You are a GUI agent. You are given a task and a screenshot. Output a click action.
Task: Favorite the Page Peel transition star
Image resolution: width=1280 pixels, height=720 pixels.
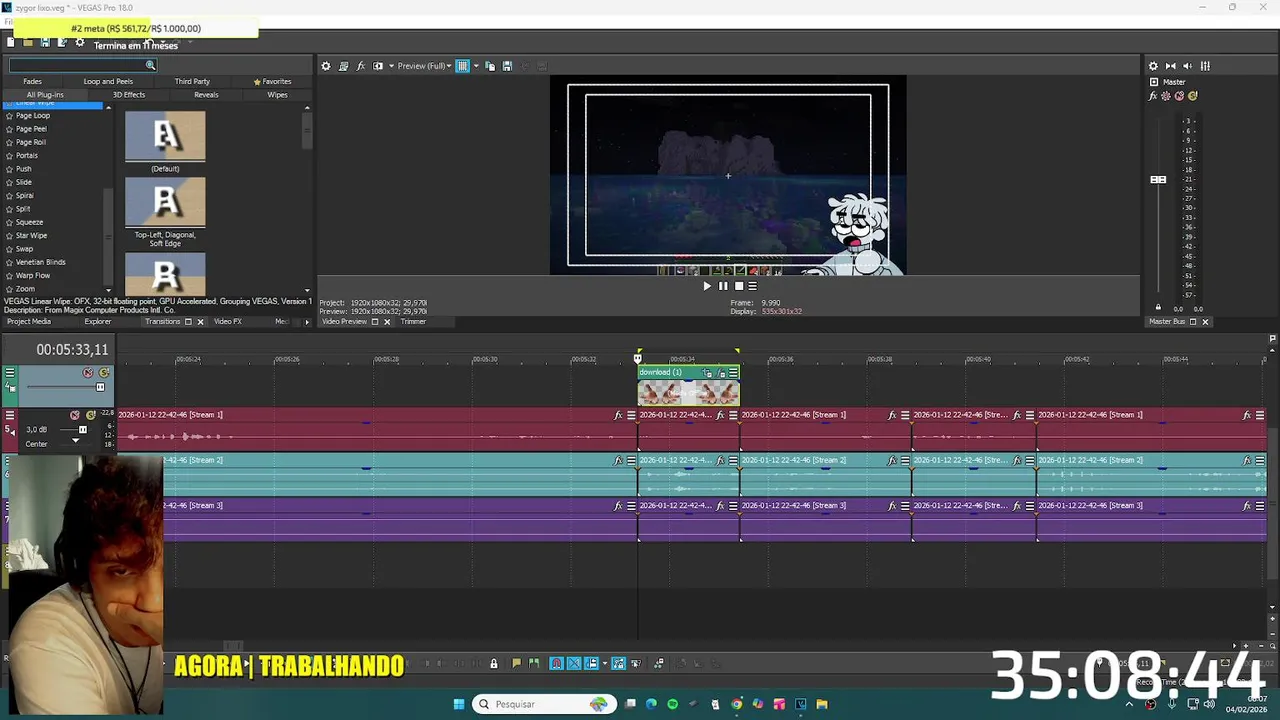[9, 129]
